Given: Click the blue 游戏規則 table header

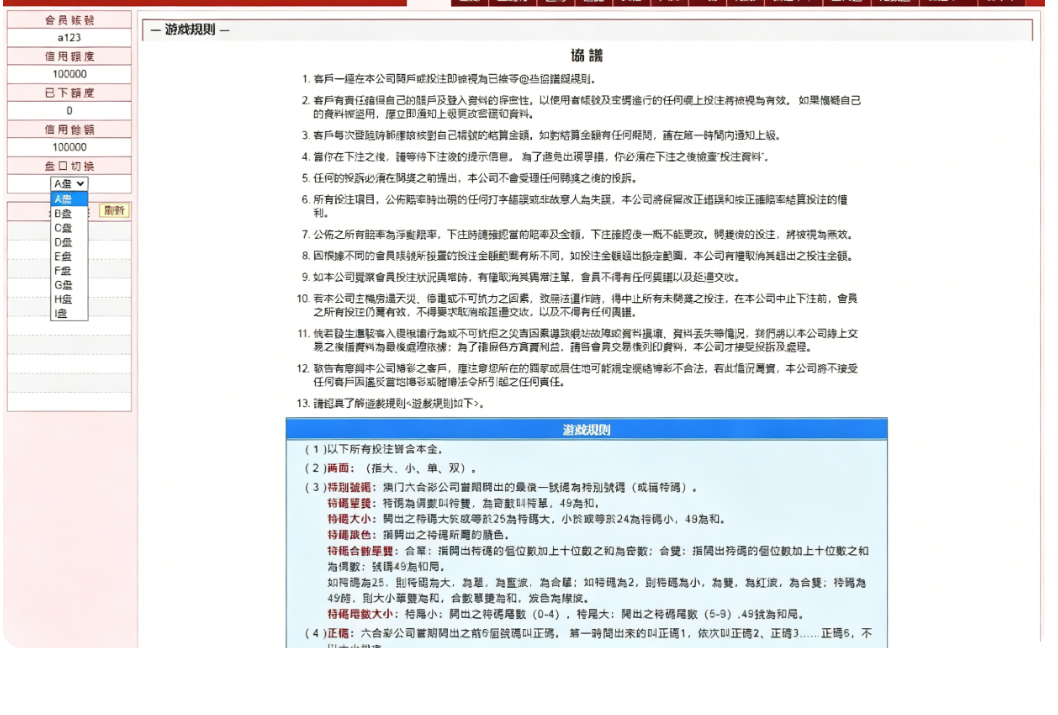Looking at the screenshot, I should 586,429.
